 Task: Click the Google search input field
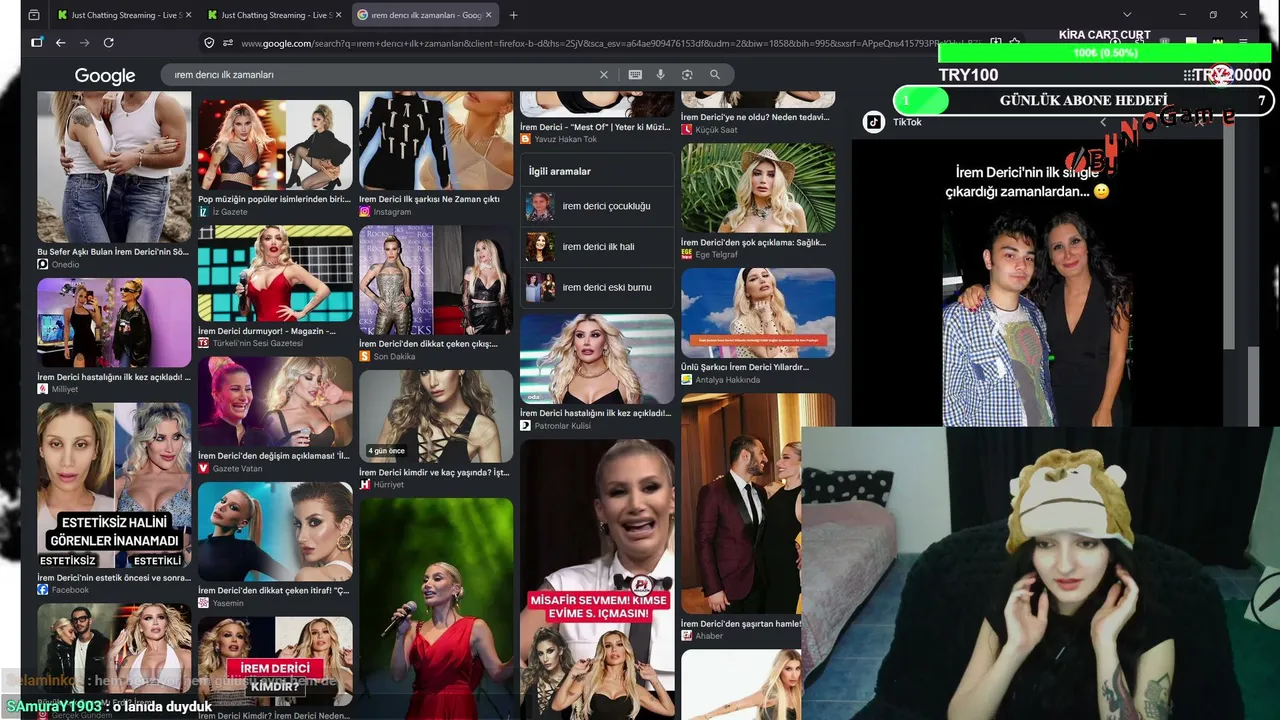point(382,75)
